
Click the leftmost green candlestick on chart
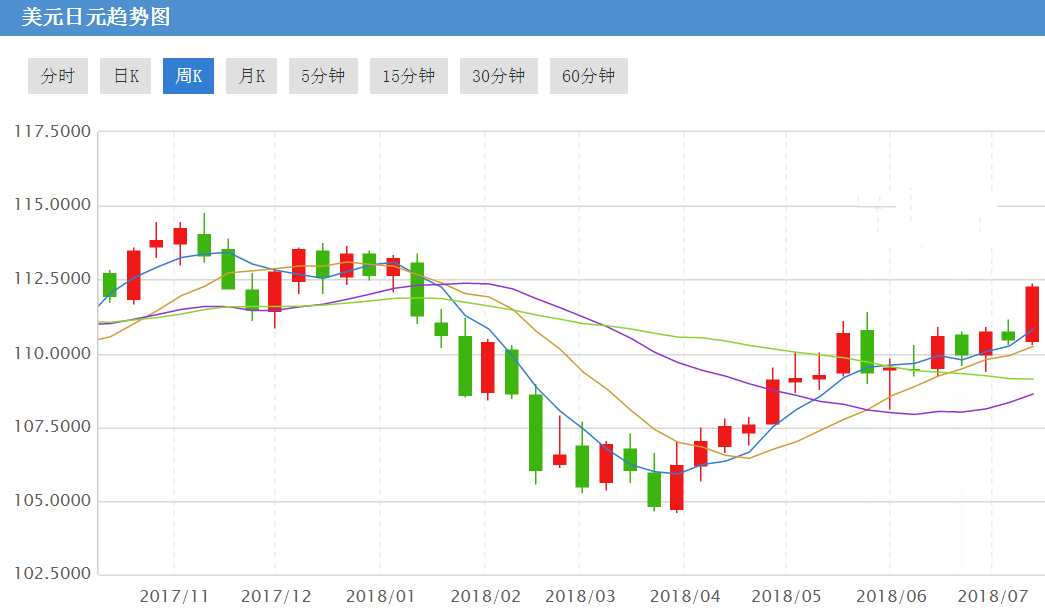(x=110, y=285)
